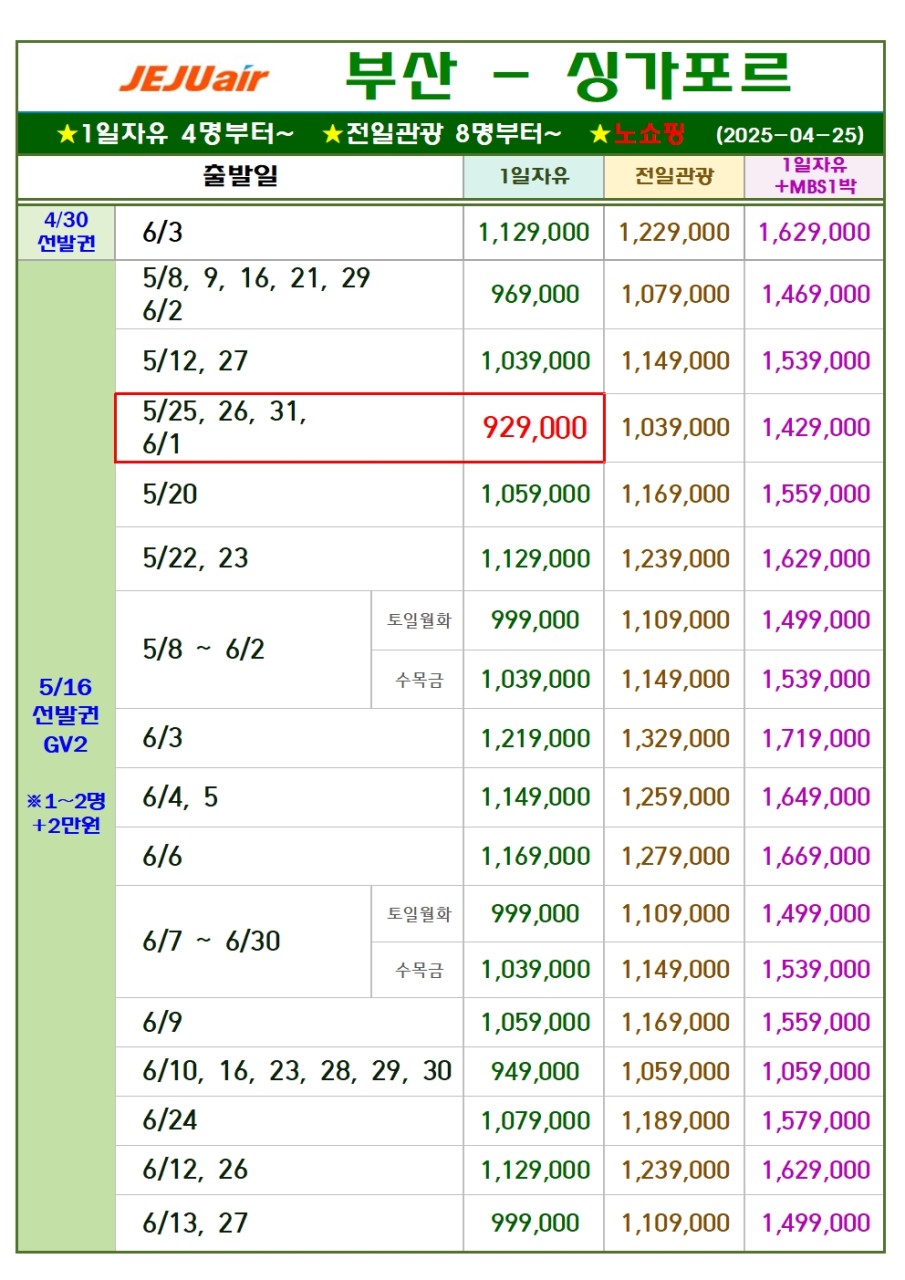Click 1,539,000 in the 5/12, 27 row

click(815, 361)
